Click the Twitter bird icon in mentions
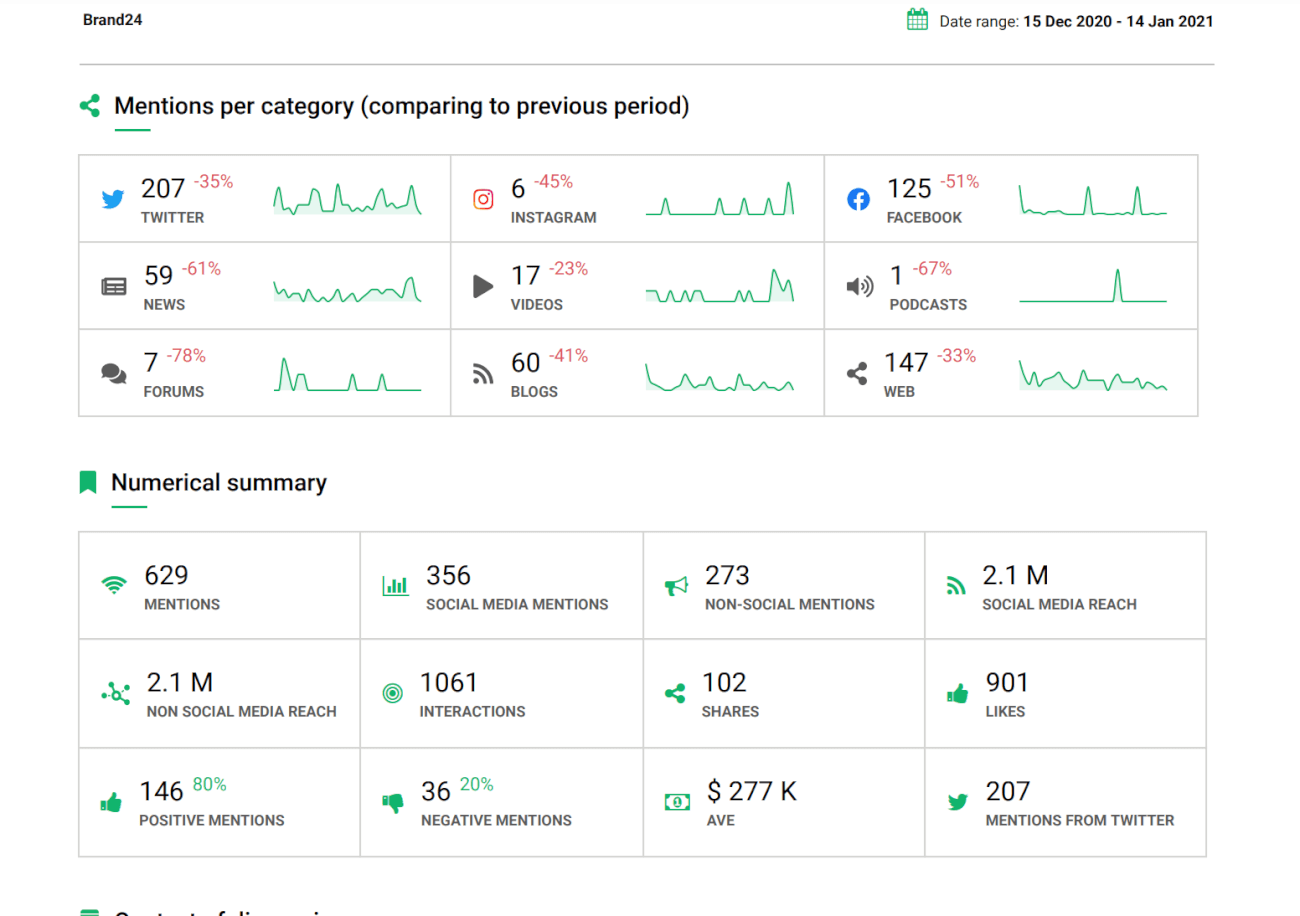1300x916 pixels. coord(113,199)
